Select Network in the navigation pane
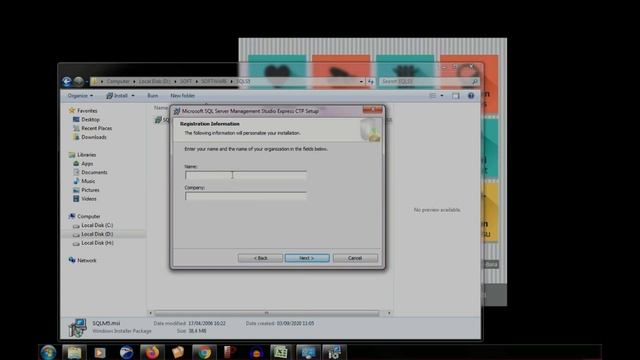This screenshot has width=640, height=360. click(x=87, y=260)
